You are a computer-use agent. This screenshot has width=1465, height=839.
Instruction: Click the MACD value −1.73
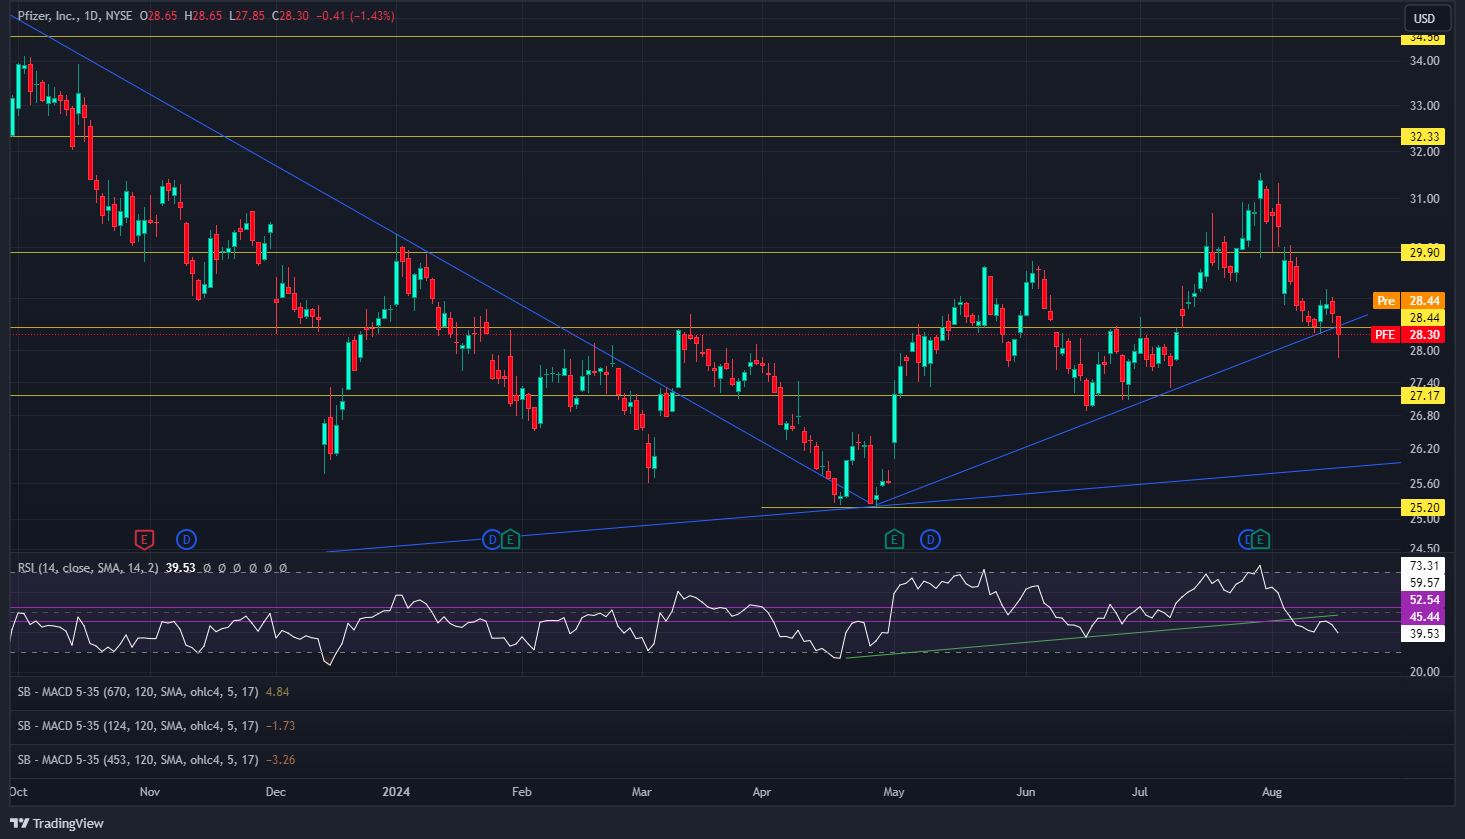point(281,726)
